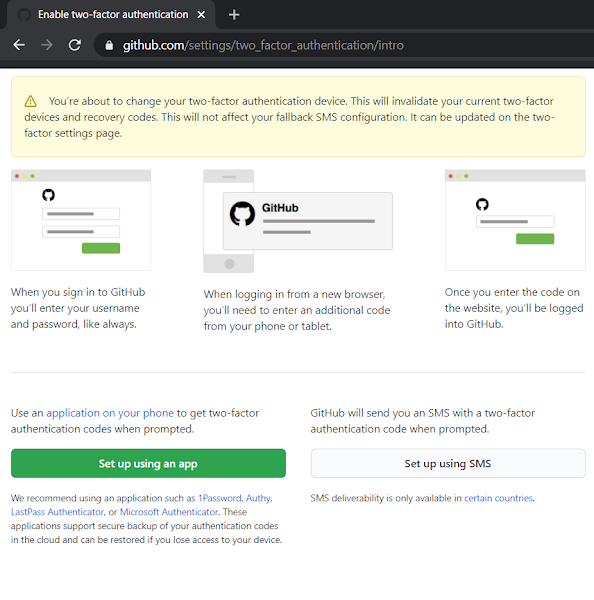Click the browser back arrow
This screenshot has height=600, width=594.
coord(19,45)
